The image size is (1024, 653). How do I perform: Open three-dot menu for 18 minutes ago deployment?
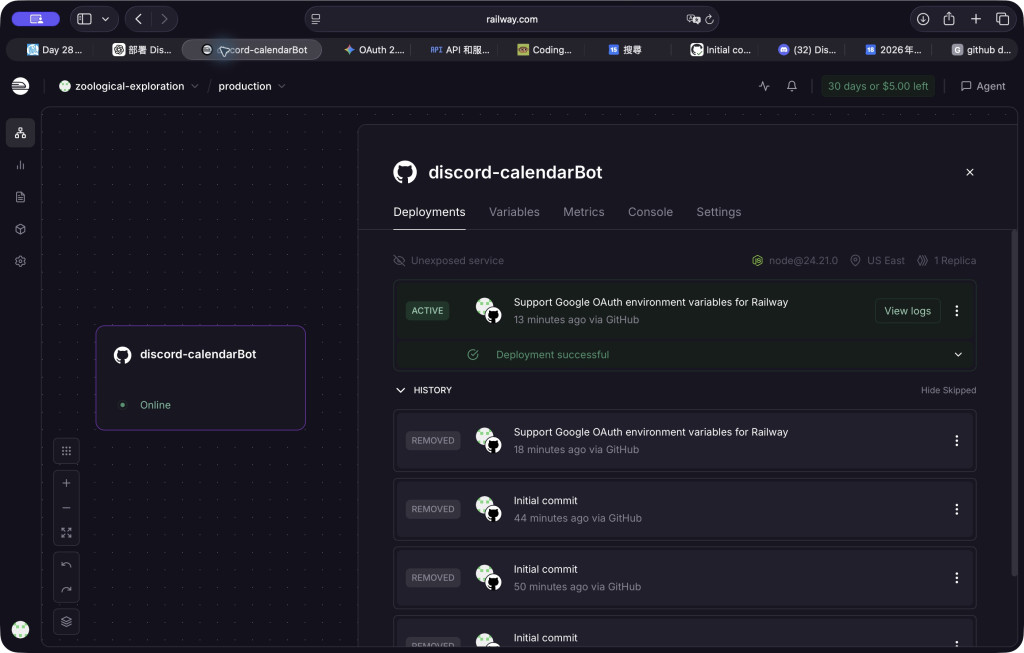pyautogui.click(x=957, y=441)
